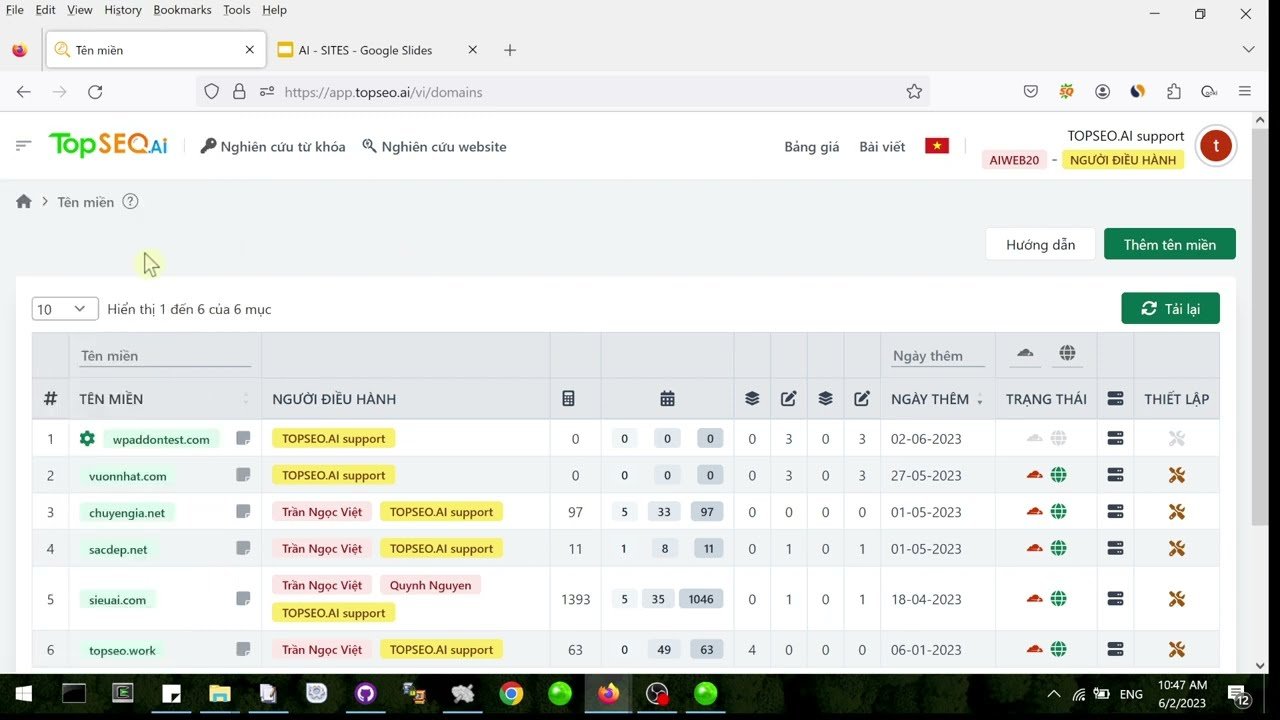Viewport: 1280px width, 720px height.
Task: Open the note icon for sieuai.com
Action: click(243, 599)
